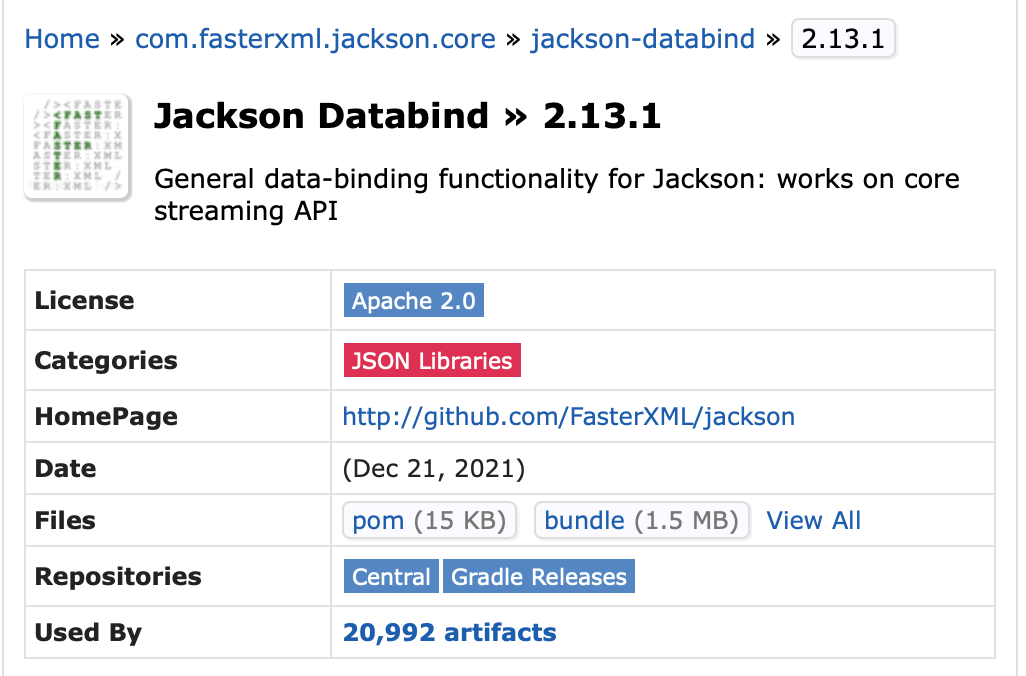Click the HomePage row label

106,417
